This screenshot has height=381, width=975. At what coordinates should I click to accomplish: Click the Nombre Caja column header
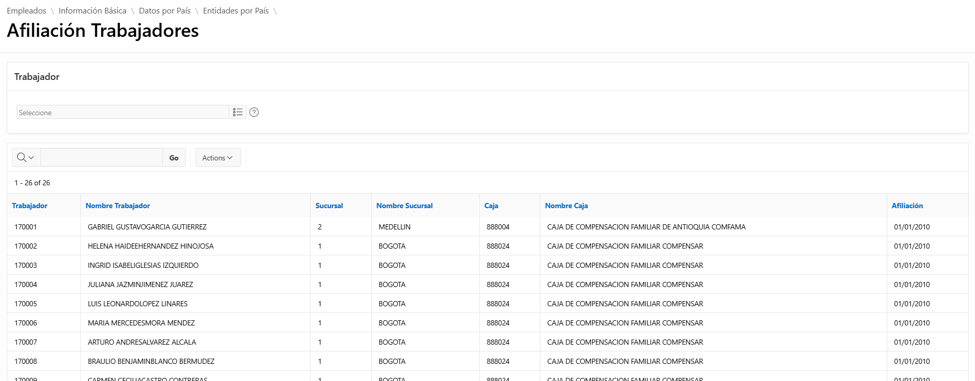[x=566, y=206]
